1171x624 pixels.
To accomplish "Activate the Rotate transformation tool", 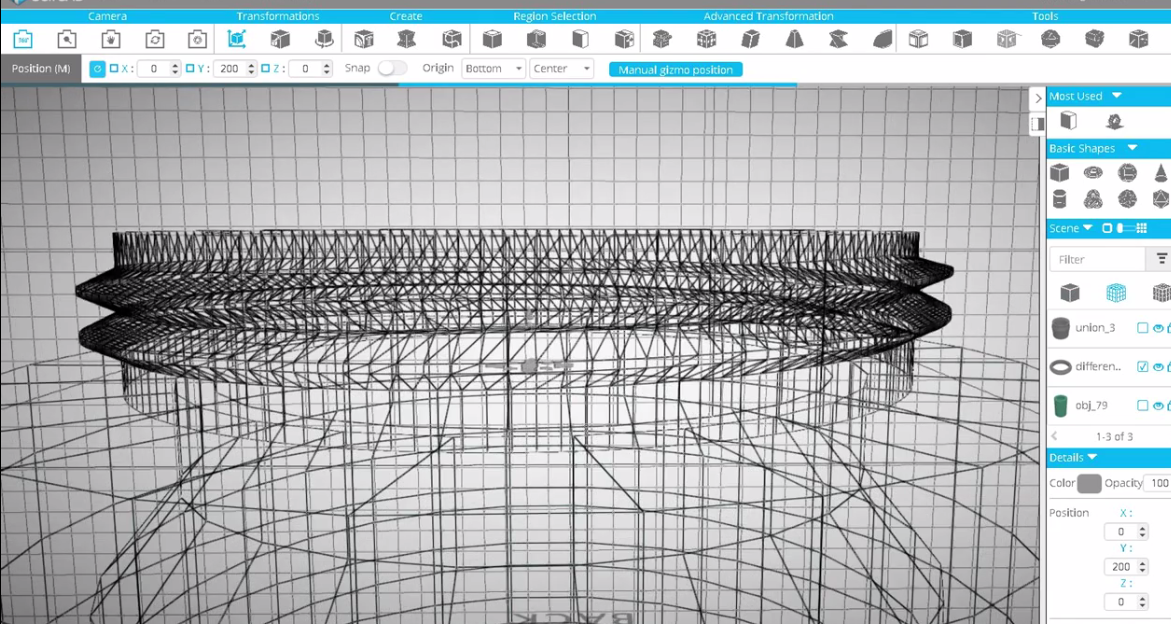I will pyautogui.click(x=324, y=39).
